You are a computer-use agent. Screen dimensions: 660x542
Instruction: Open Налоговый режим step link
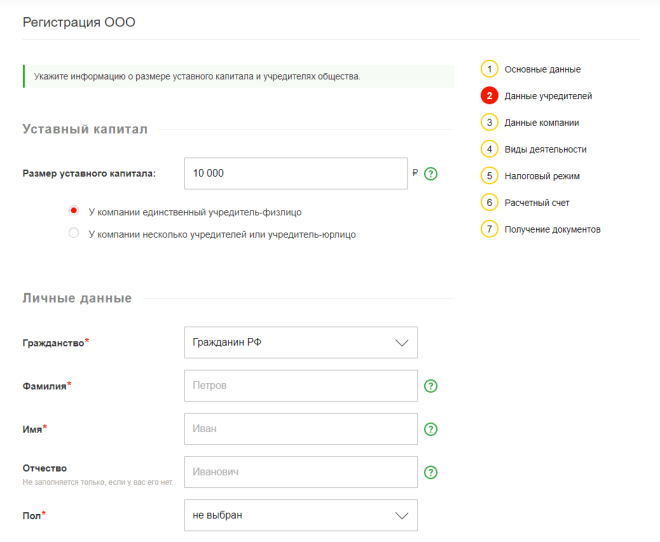coord(542,176)
